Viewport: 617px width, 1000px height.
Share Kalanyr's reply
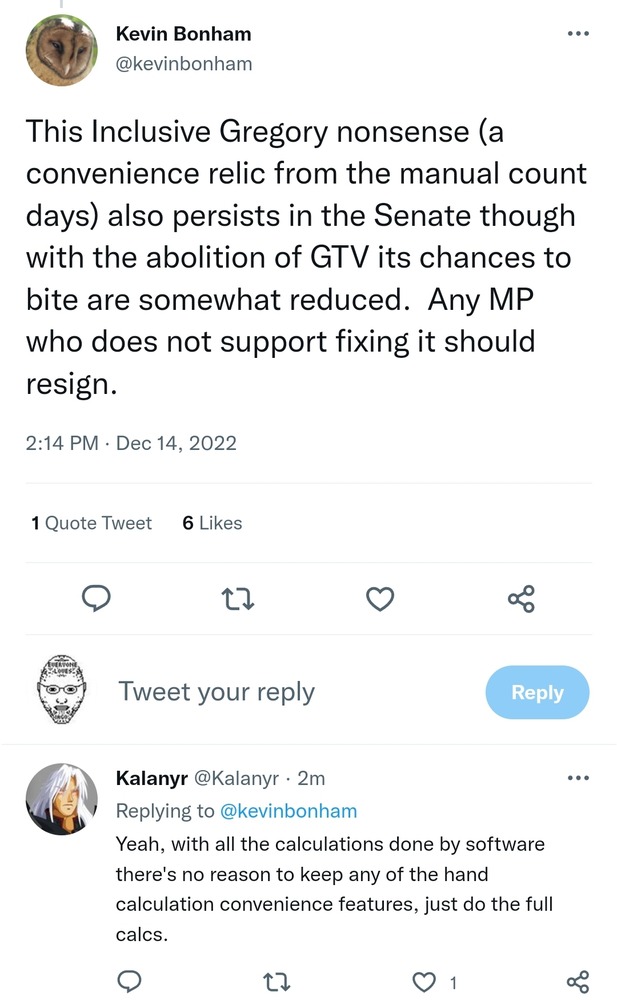pyautogui.click(x=577, y=981)
